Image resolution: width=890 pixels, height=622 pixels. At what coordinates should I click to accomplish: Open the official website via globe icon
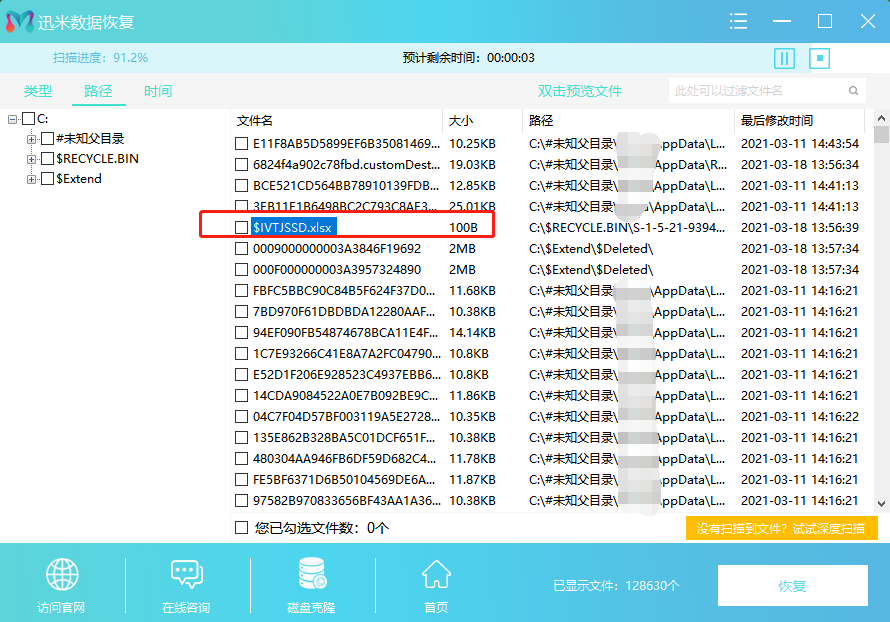(x=61, y=573)
